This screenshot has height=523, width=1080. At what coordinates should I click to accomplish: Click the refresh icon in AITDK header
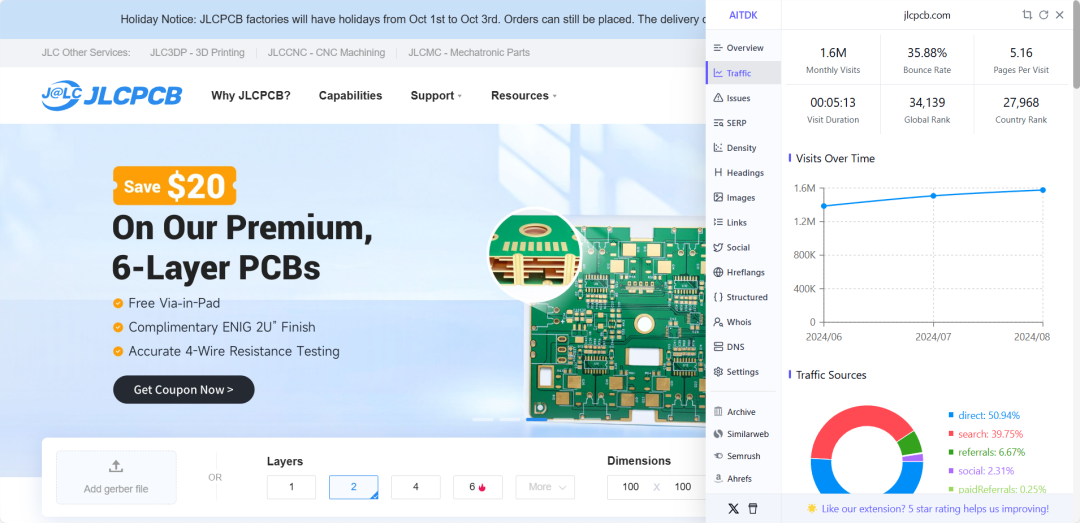(1043, 14)
